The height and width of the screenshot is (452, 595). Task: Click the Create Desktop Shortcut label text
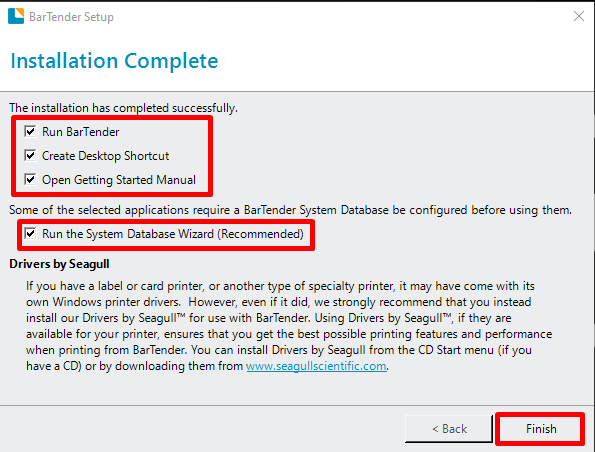[105, 156]
